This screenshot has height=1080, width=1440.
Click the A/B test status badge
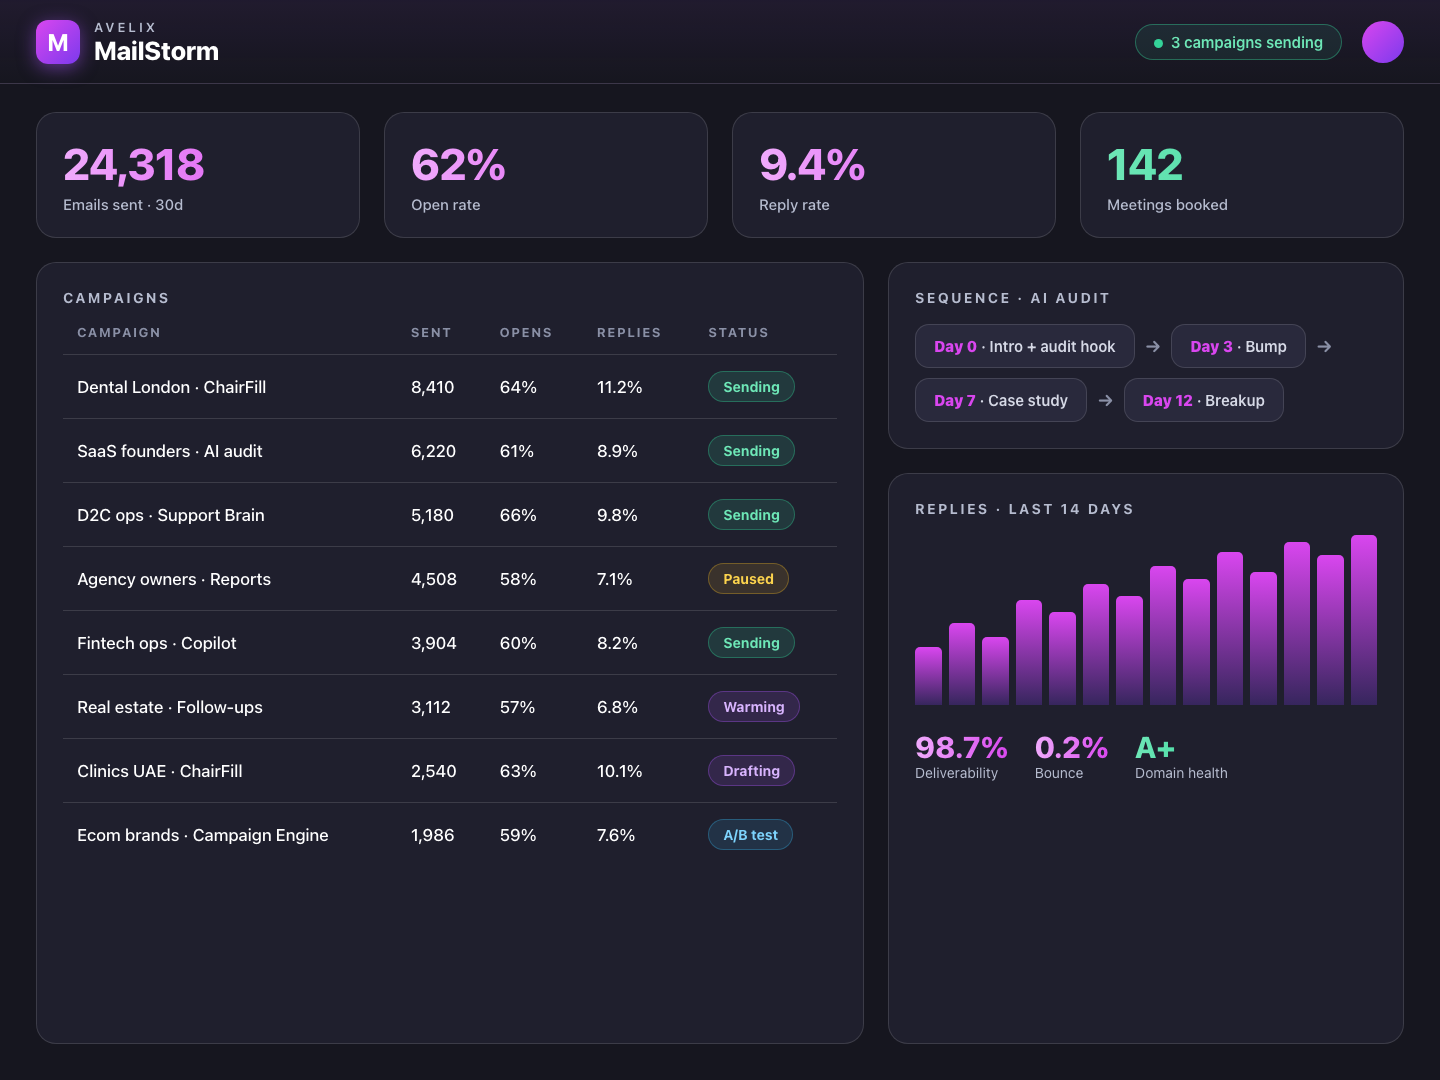tap(750, 835)
